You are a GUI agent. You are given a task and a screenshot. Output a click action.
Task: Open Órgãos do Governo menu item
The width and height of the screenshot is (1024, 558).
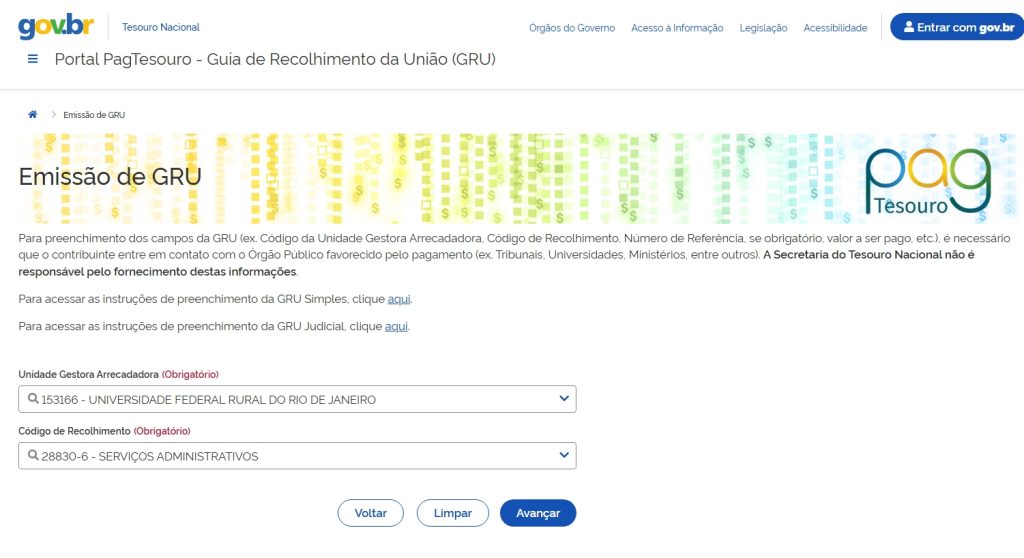pyautogui.click(x=572, y=28)
